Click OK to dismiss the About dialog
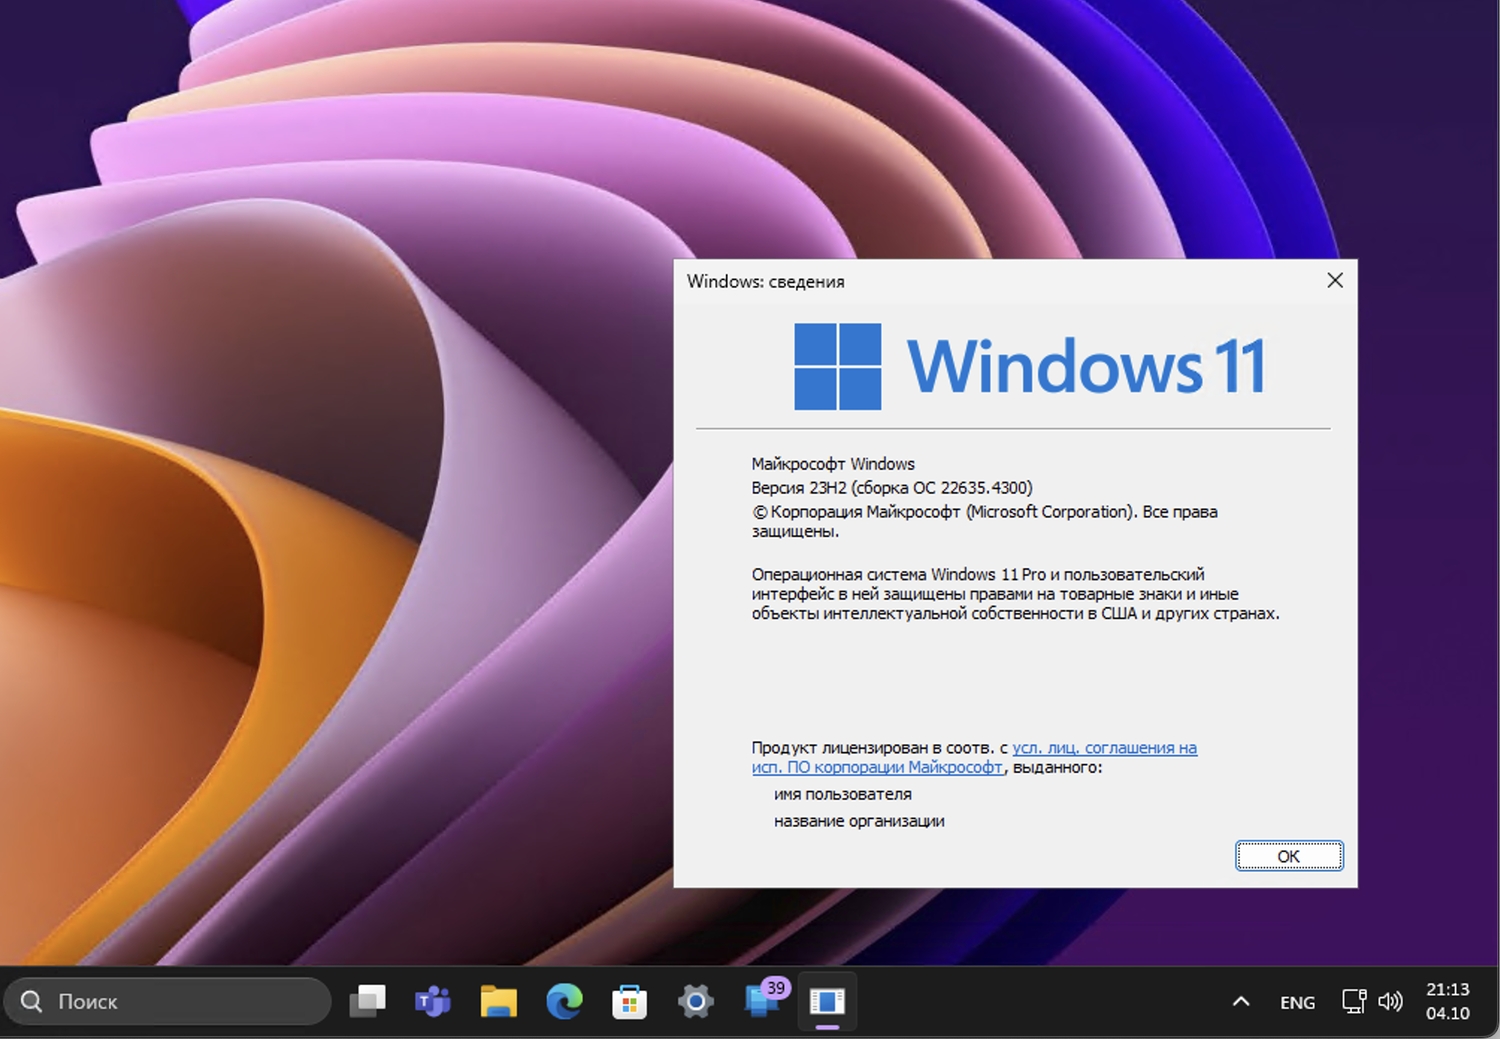The width and height of the screenshot is (1500, 1039). pos(1288,856)
